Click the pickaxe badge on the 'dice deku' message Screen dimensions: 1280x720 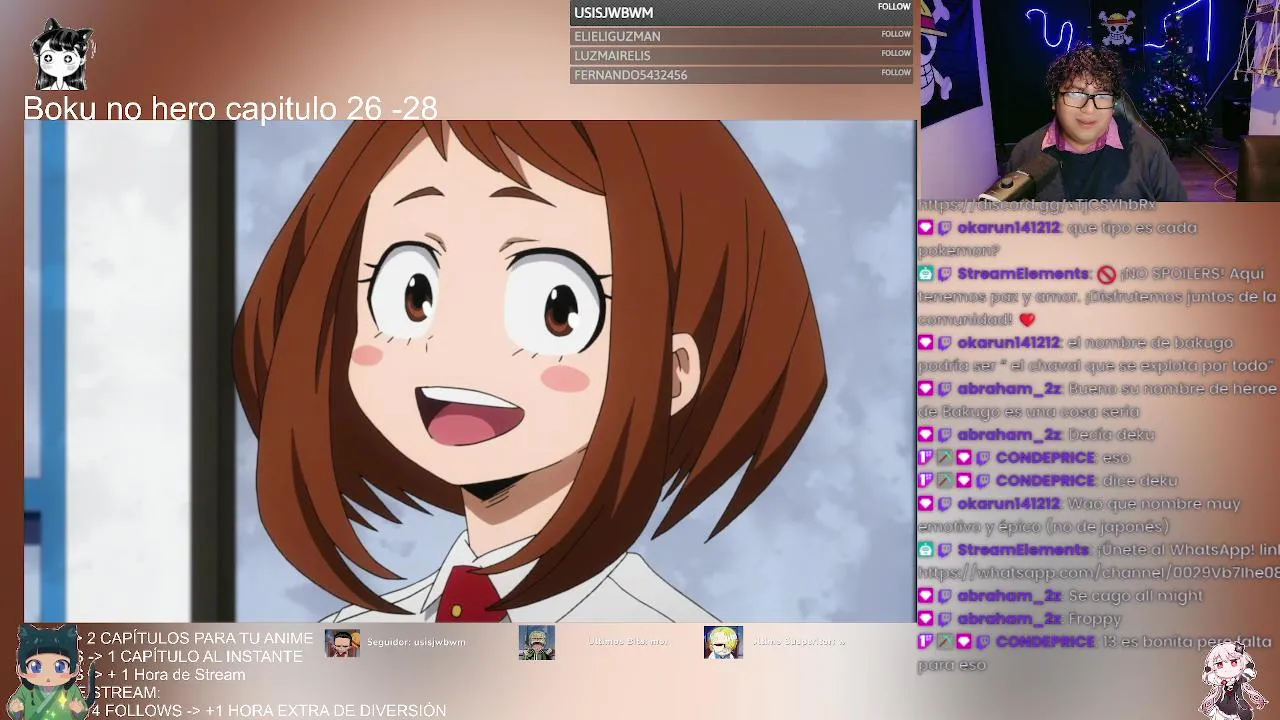[x=944, y=481]
